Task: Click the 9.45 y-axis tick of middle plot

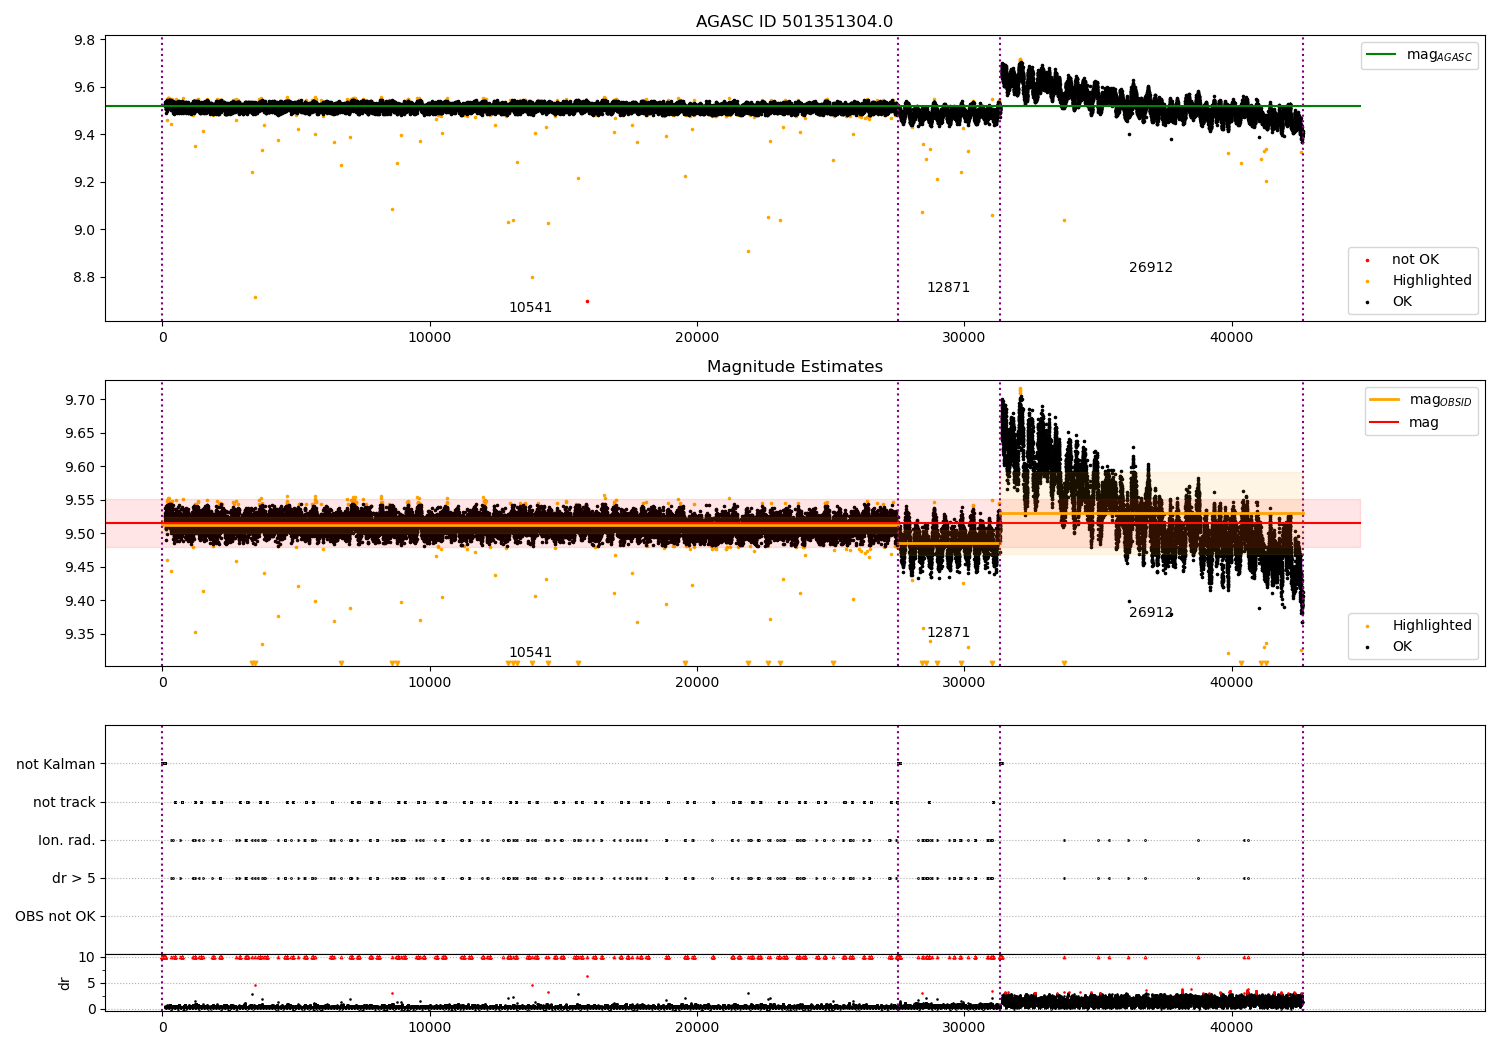Action: [80, 568]
